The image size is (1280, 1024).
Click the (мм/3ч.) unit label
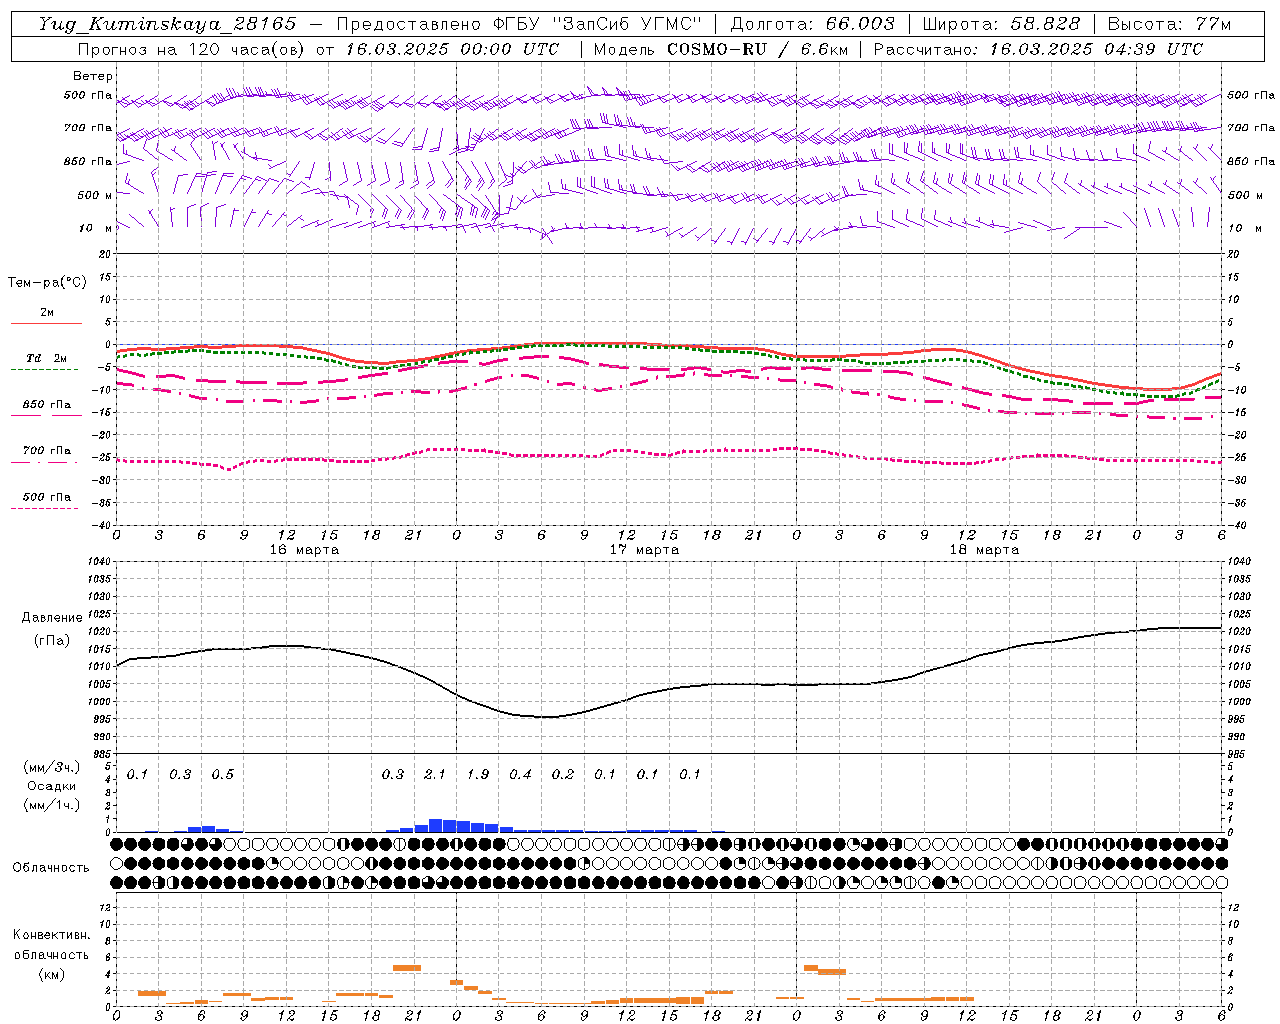(51, 768)
